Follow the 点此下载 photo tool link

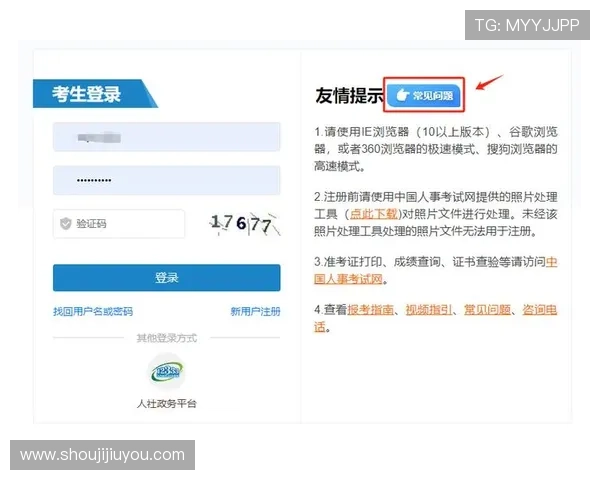tap(374, 214)
